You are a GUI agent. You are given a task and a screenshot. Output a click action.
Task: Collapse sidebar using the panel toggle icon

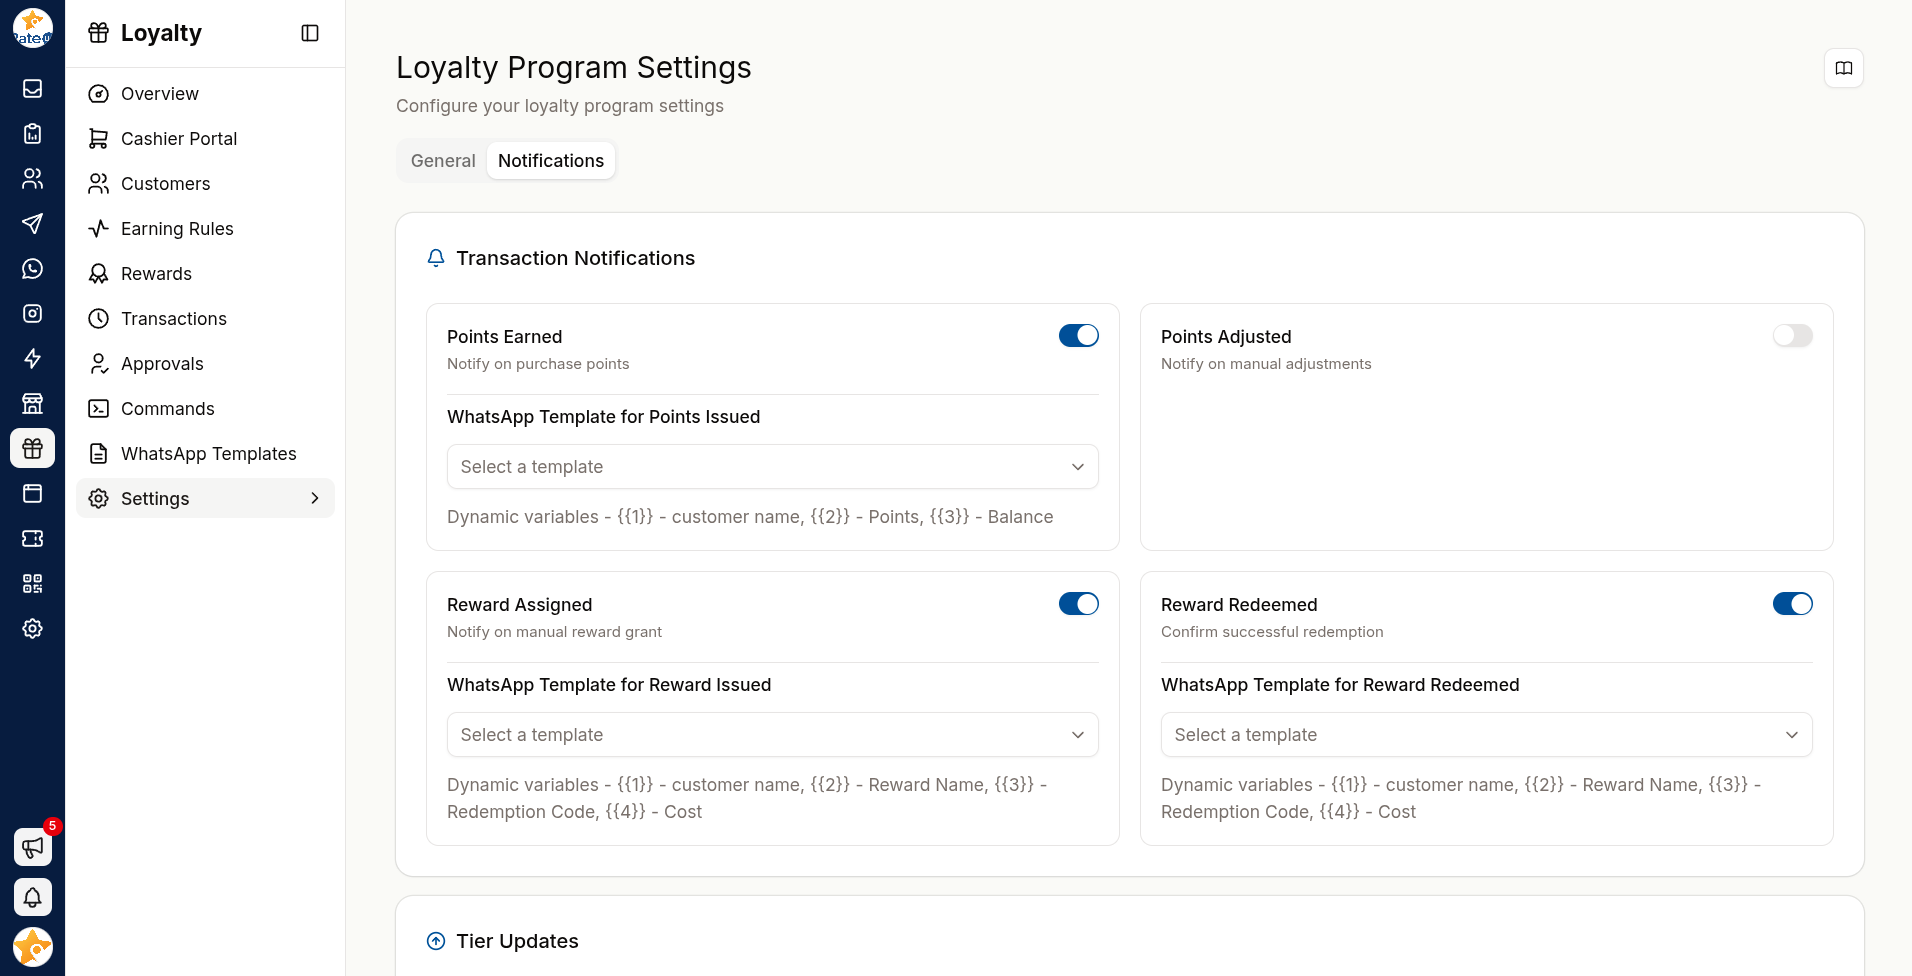click(x=310, y=33)
